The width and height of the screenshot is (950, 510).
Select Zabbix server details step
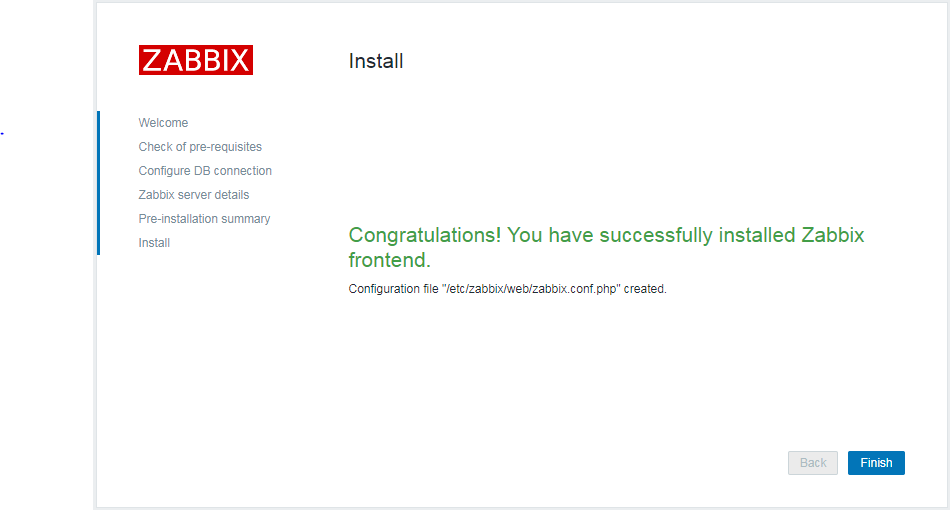coord(194,195)
